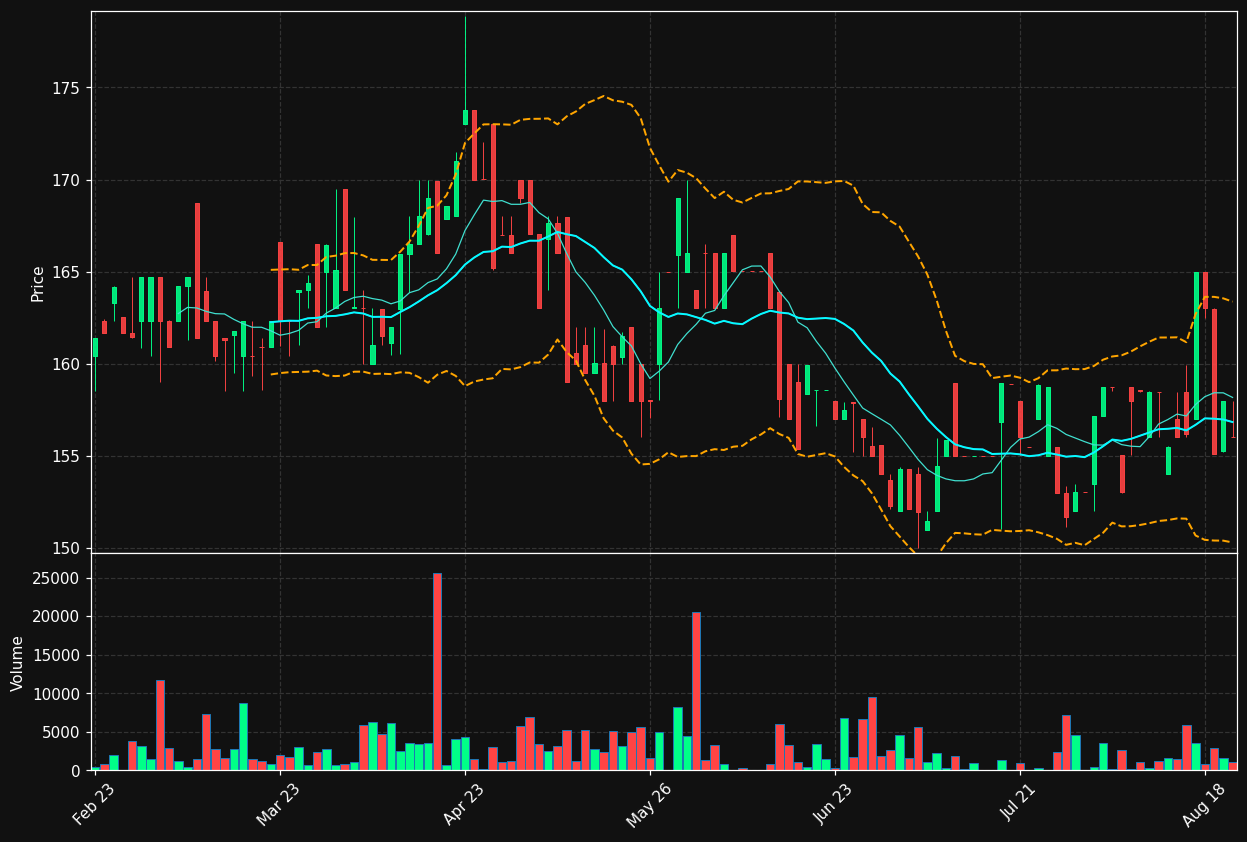Click the red volume bar reaching 20000
Image resolution: width=1247 pixels, height=842 pixels.
click(x=696, y=691)
